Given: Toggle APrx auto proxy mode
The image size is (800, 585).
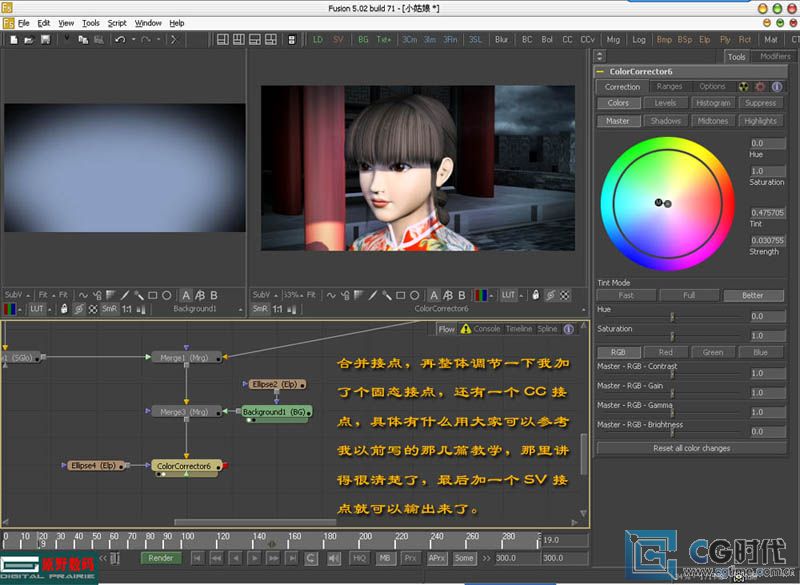Looking at the screenshot, I should coord(437,558).
